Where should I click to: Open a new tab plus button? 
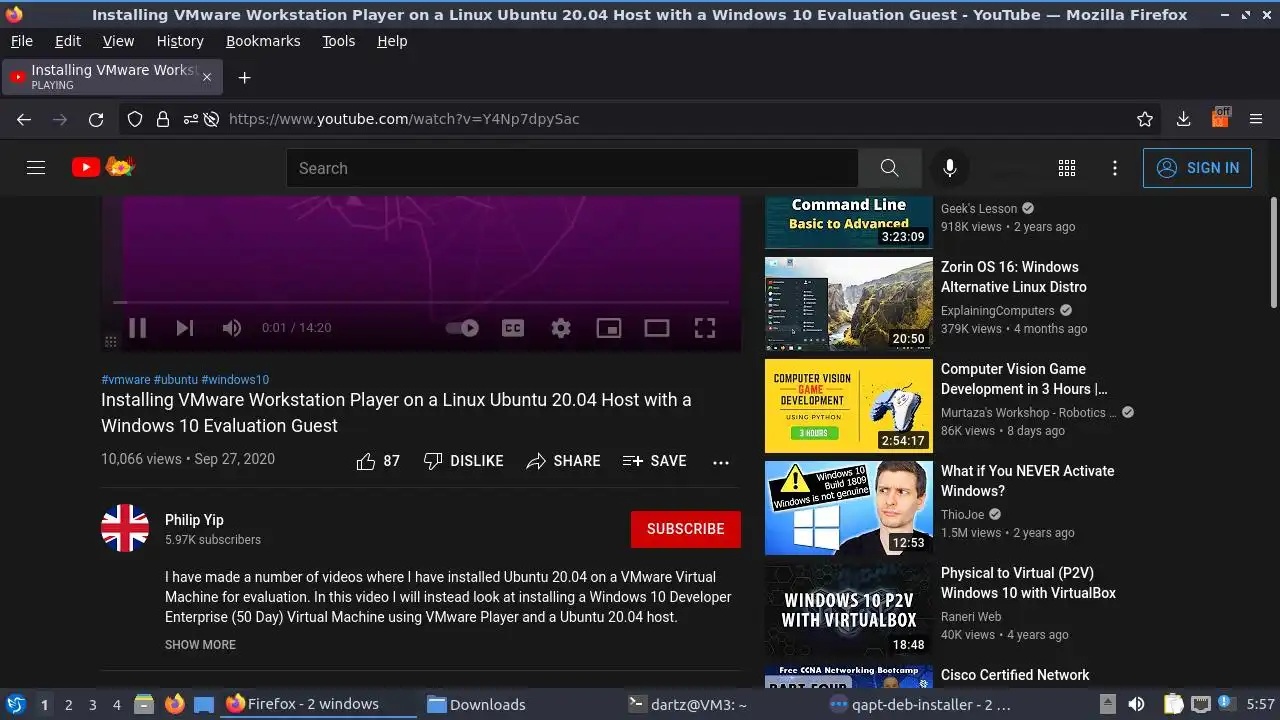pyautogui.click(x=244, y=77)
